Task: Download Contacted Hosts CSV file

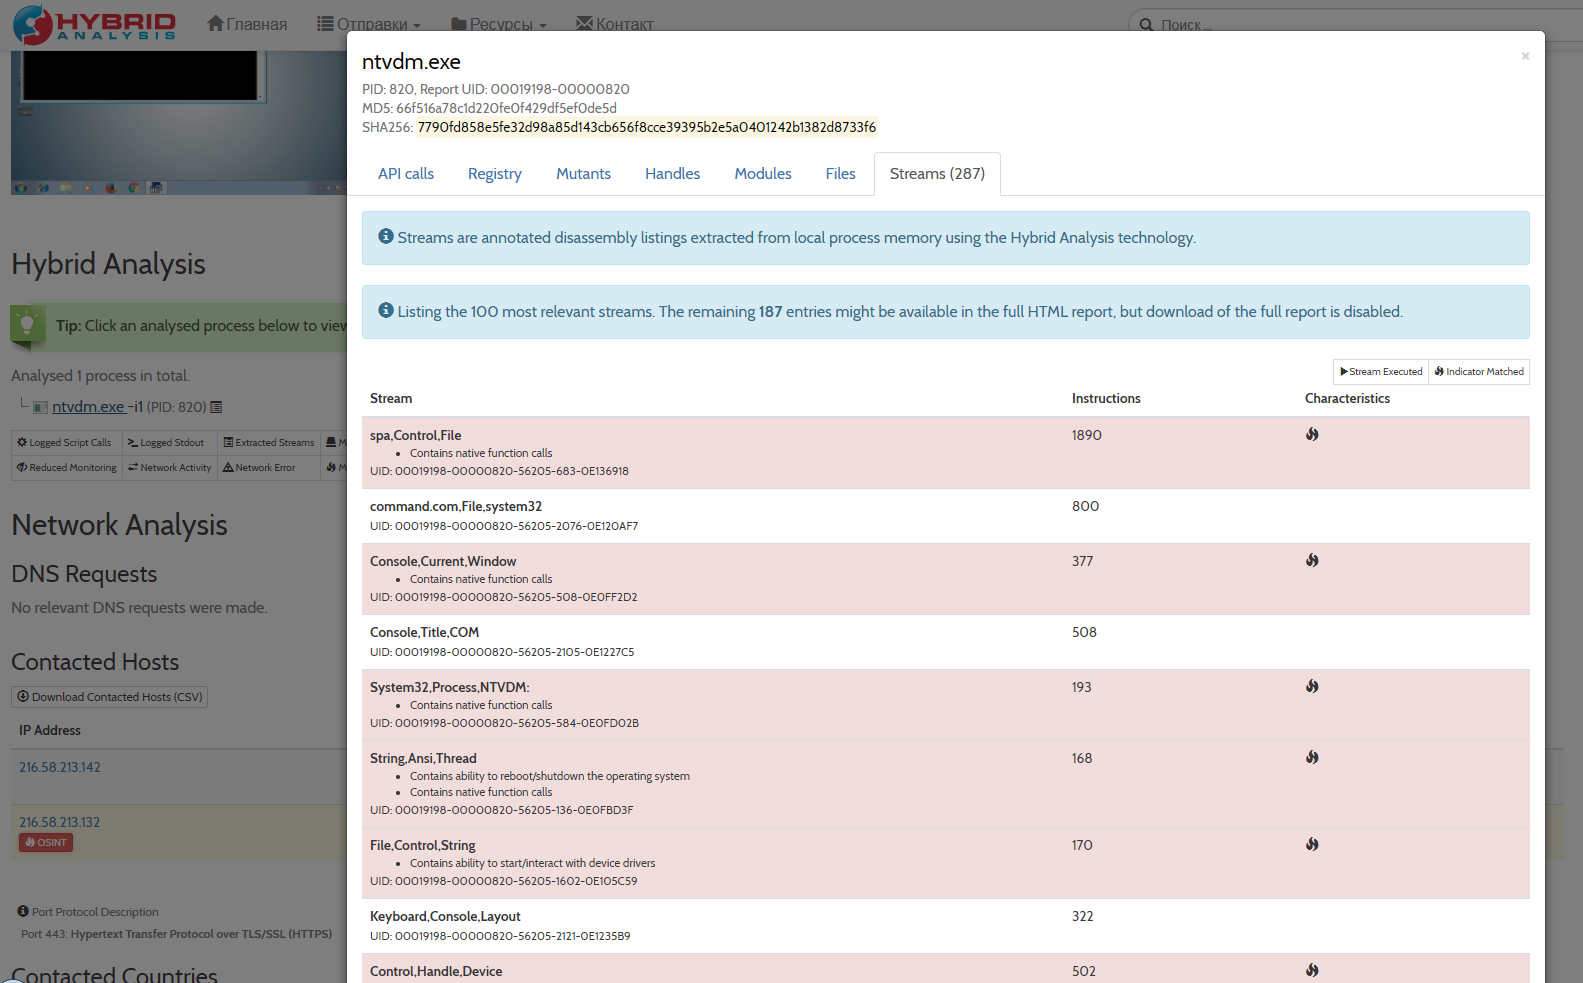Action: 110,697
